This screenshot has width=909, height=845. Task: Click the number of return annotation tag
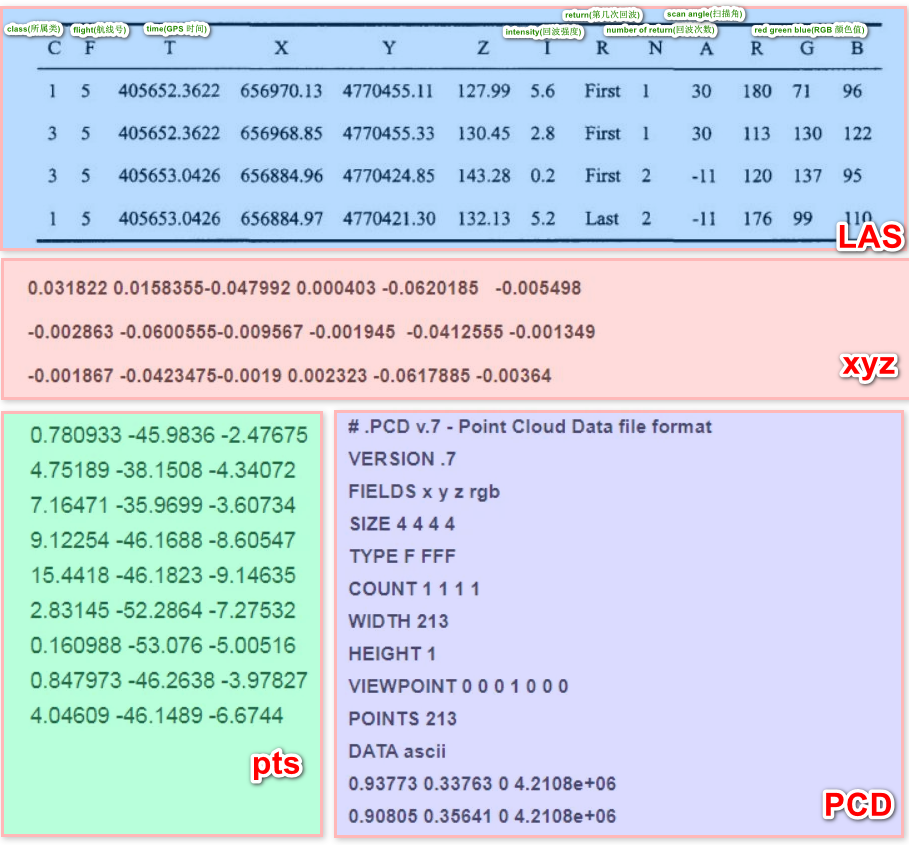point(659,31)
